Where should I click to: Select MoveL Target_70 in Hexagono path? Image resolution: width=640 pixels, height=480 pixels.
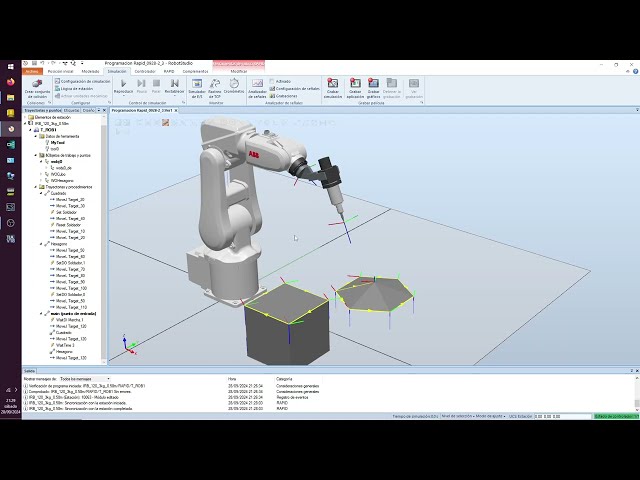(70, 269)
